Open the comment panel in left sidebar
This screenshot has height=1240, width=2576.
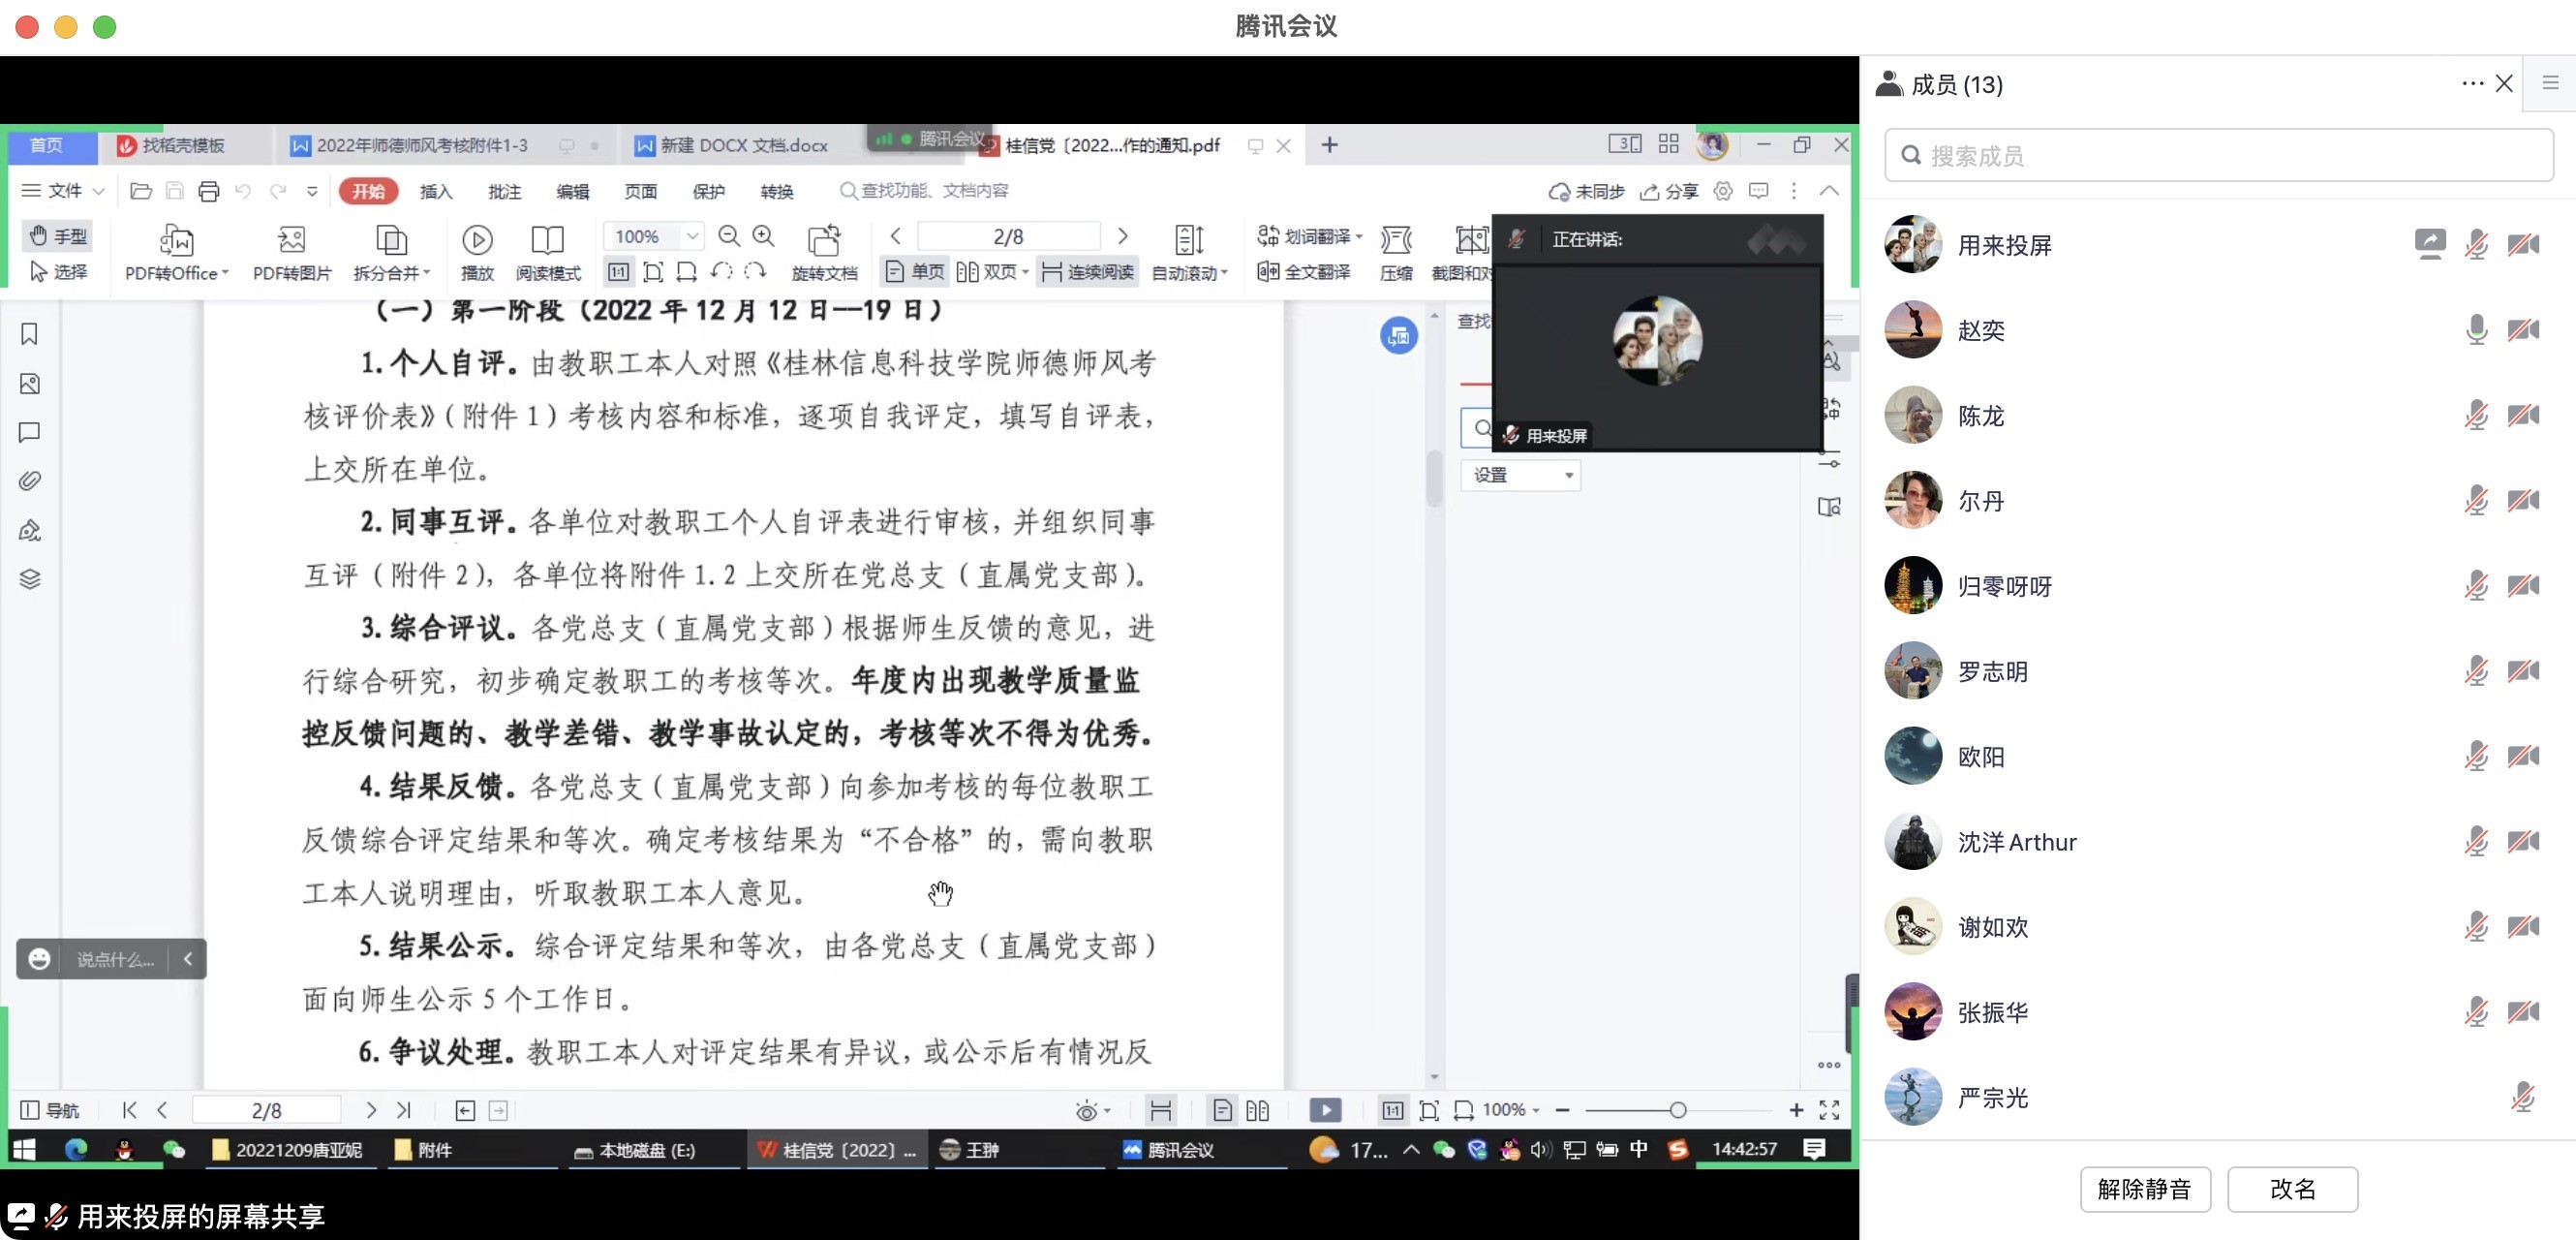click(x=29, y=433)
